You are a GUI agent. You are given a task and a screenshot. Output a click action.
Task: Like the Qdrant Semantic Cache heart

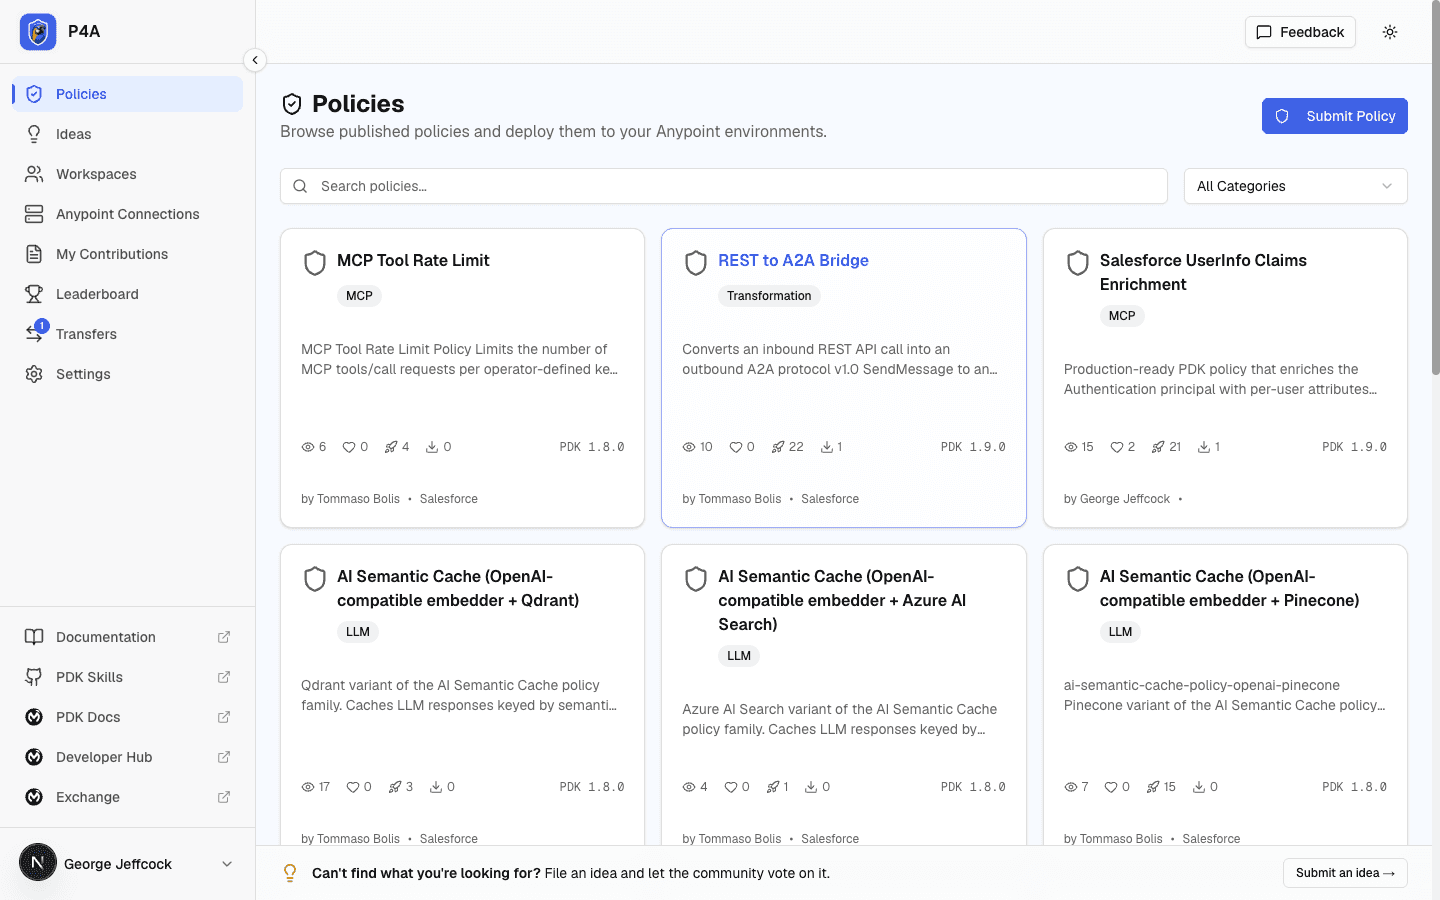click(352, 787)
